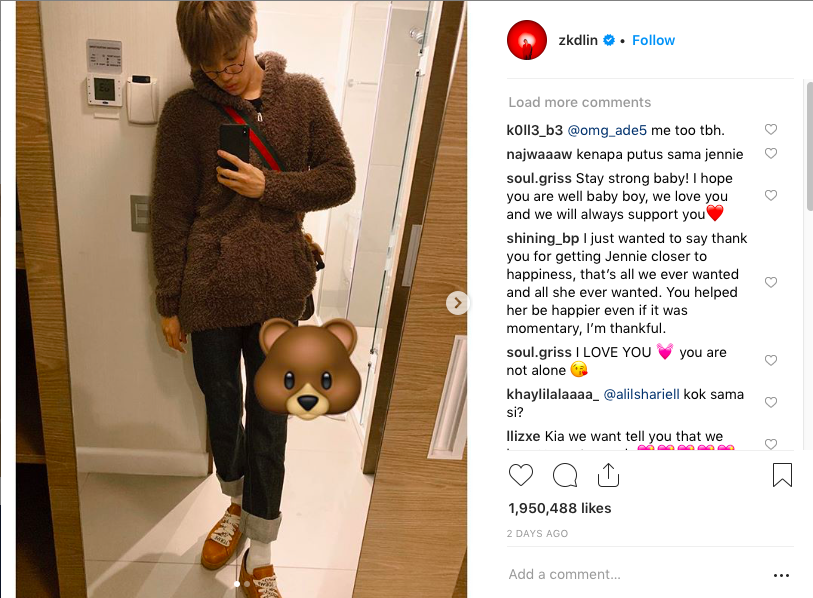Share the post via the upload arrow icon

pos(608,475)
